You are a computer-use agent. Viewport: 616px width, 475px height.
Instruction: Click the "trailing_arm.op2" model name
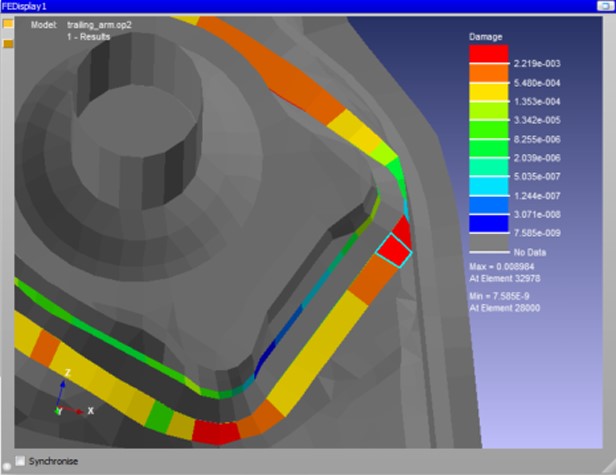[x=99, y=25]
